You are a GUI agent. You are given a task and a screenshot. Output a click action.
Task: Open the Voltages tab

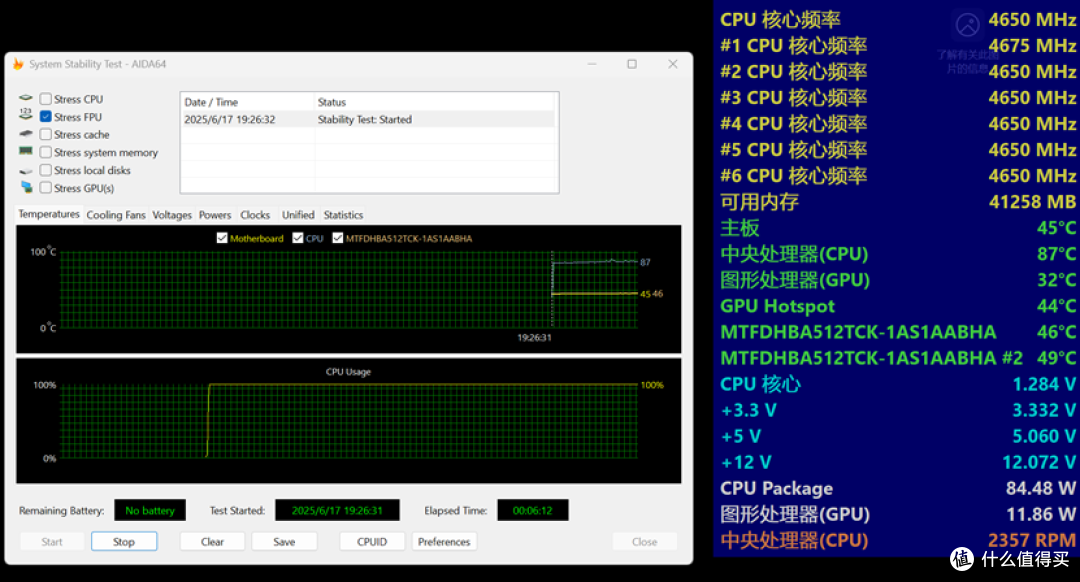pos(172,215)
